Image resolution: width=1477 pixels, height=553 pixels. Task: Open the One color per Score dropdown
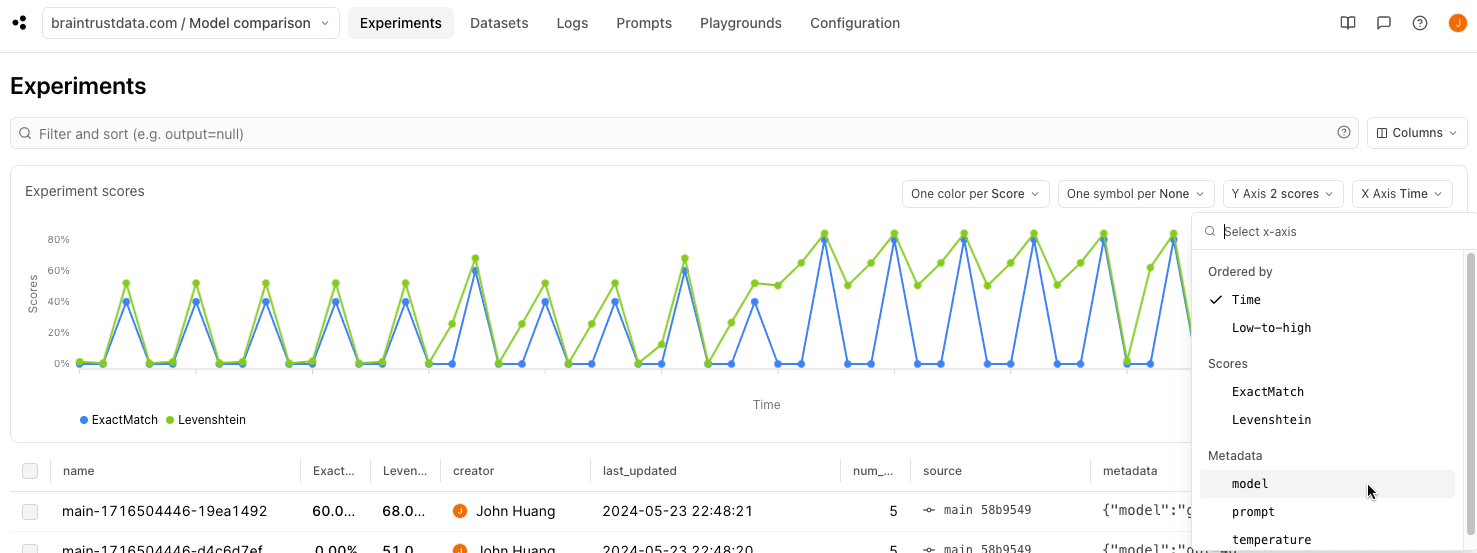click(x=974, y=194)
